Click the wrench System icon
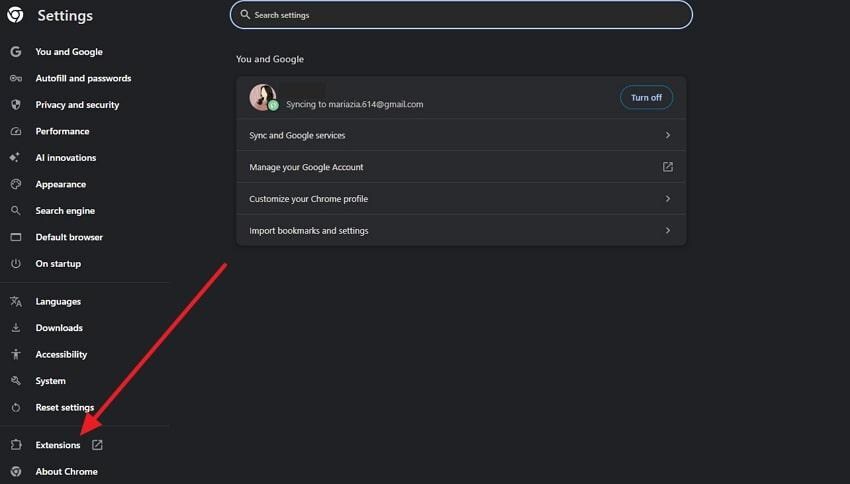Screen dimensions: 850x484 pyautogui.click(x=16, y=380)
